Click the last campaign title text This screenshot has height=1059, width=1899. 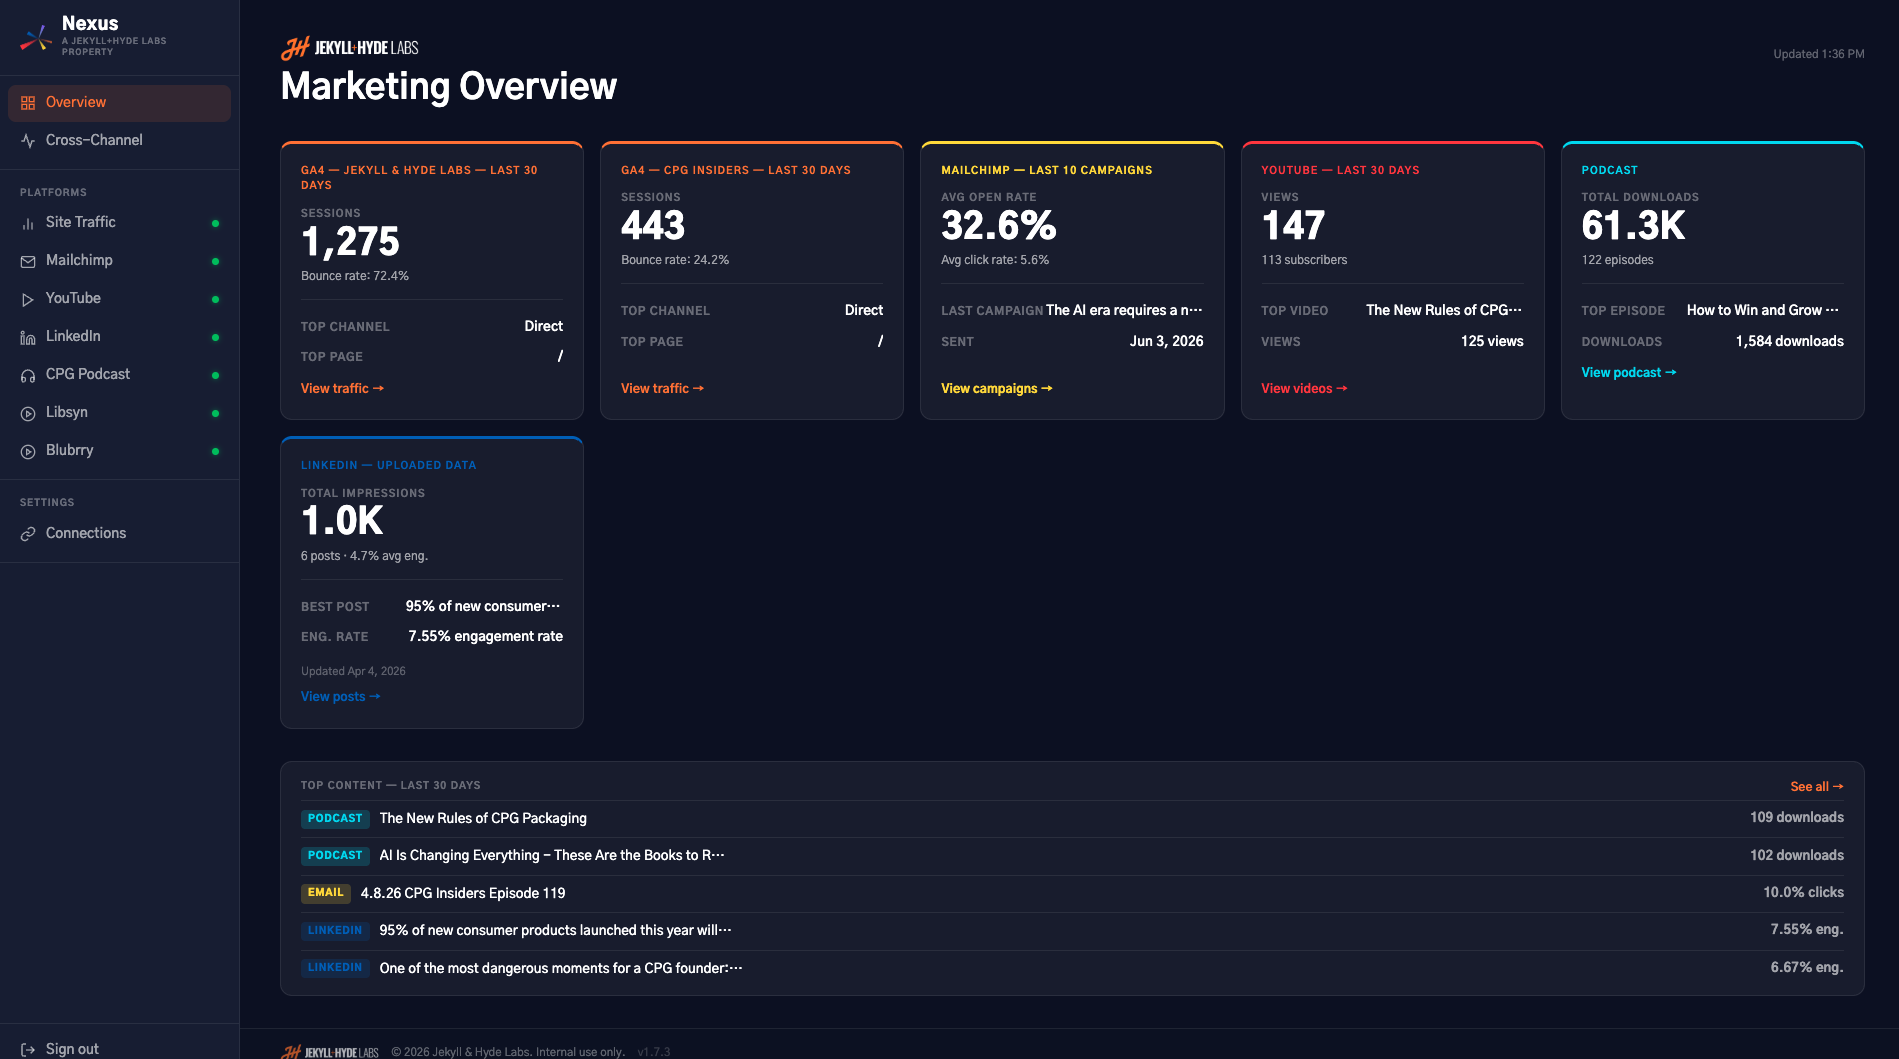1124,310
